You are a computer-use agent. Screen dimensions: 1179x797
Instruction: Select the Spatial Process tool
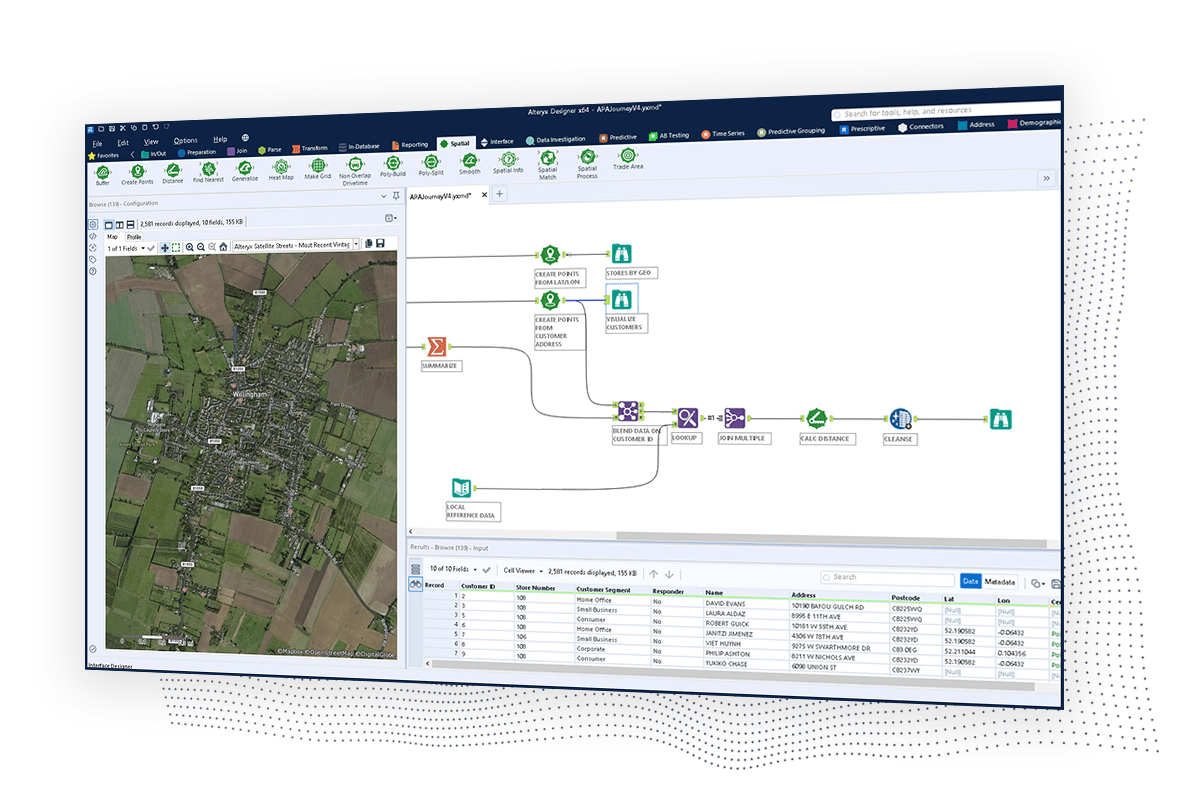pos(587,163)
